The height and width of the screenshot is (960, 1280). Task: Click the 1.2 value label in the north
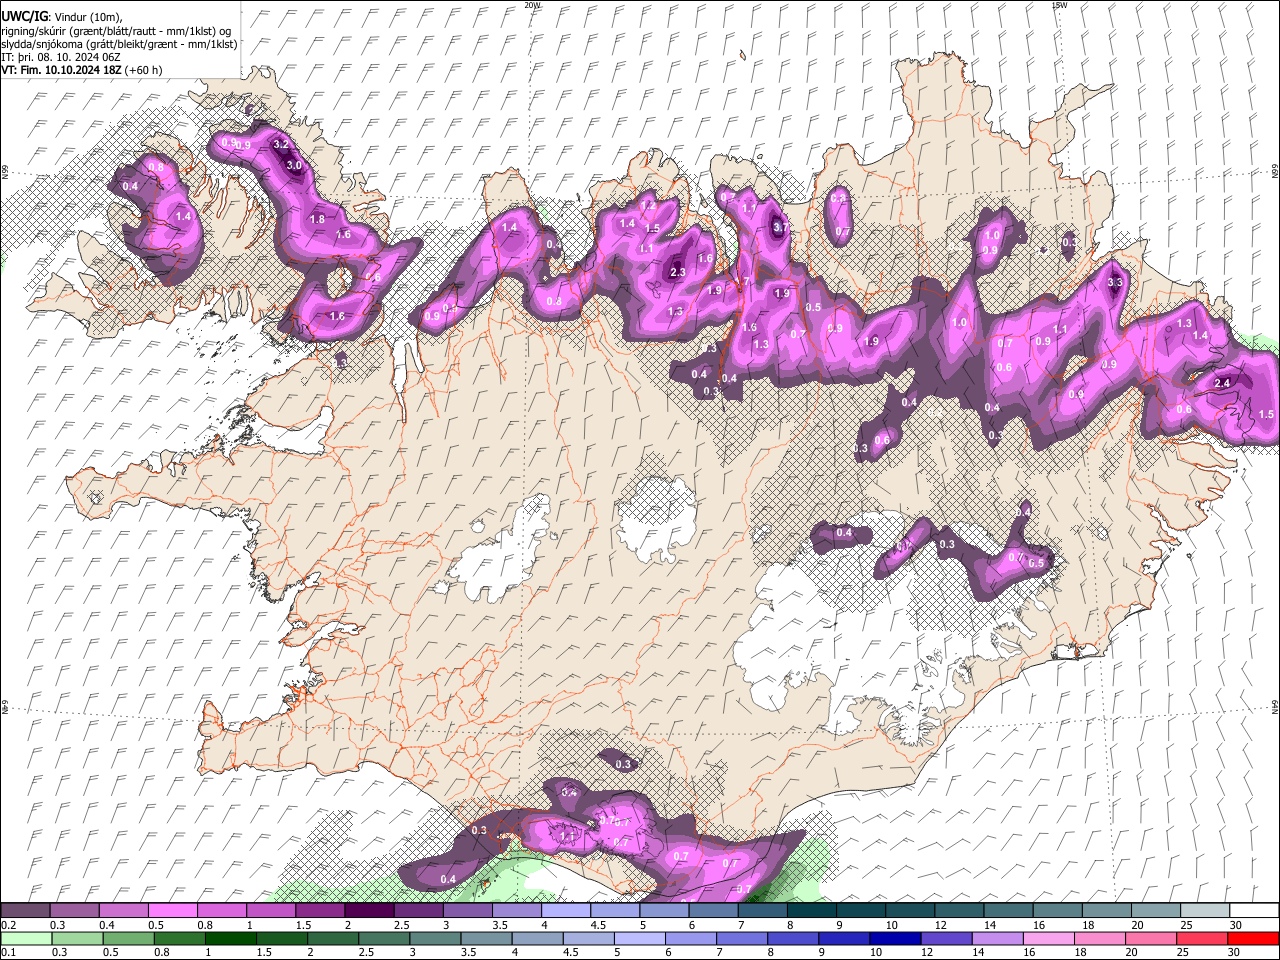(x=647, y=205)
